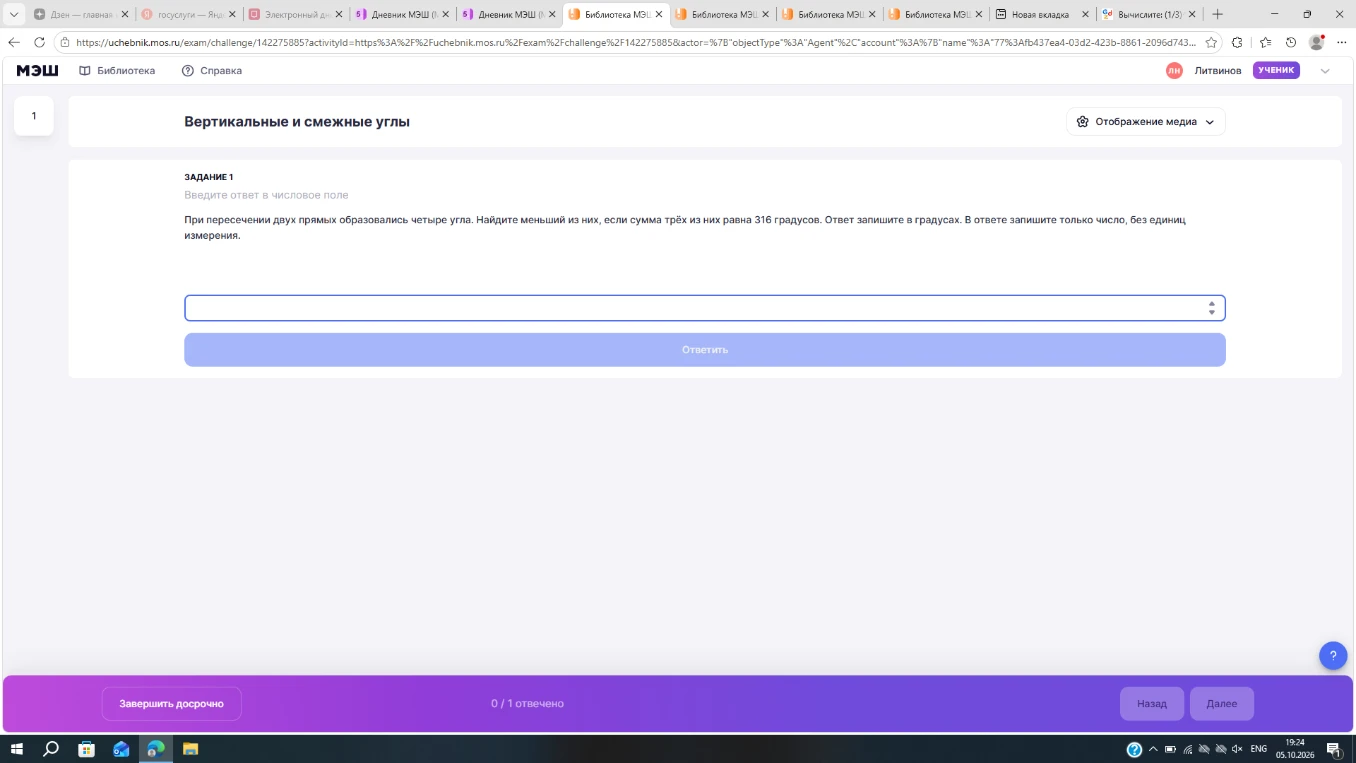
Task: Close the Новая вкладка tab
Action: [1085, 14]
